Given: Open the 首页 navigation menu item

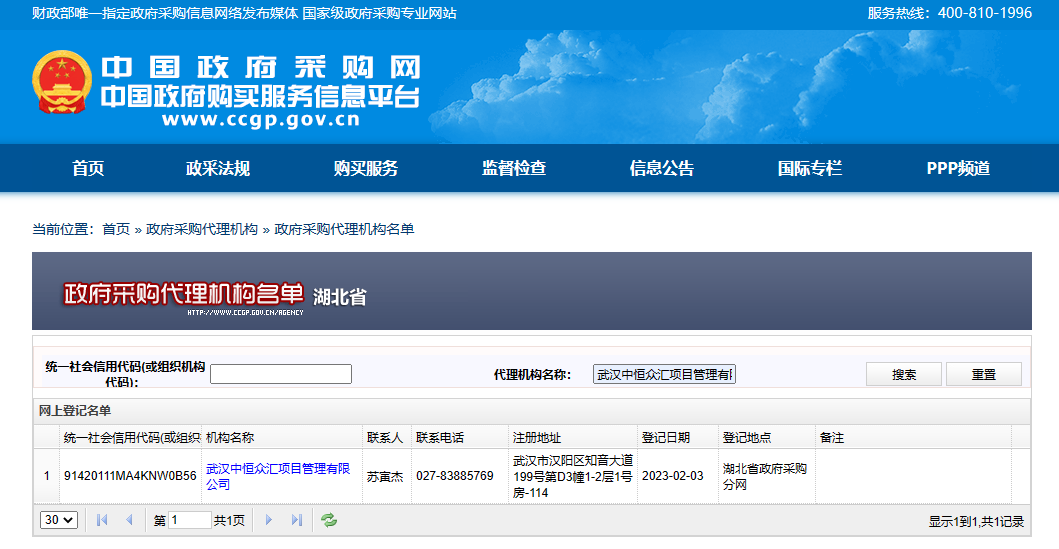Looking at the screenshot, I should (88, 168).
